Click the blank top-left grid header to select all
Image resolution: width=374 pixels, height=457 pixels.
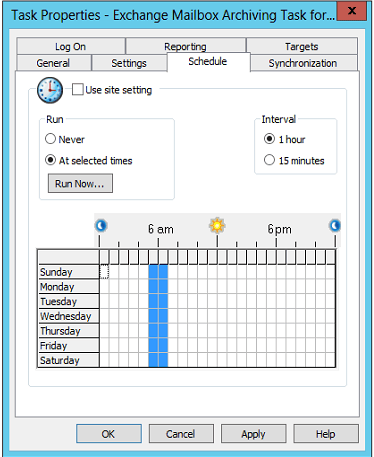click(68, 257)
